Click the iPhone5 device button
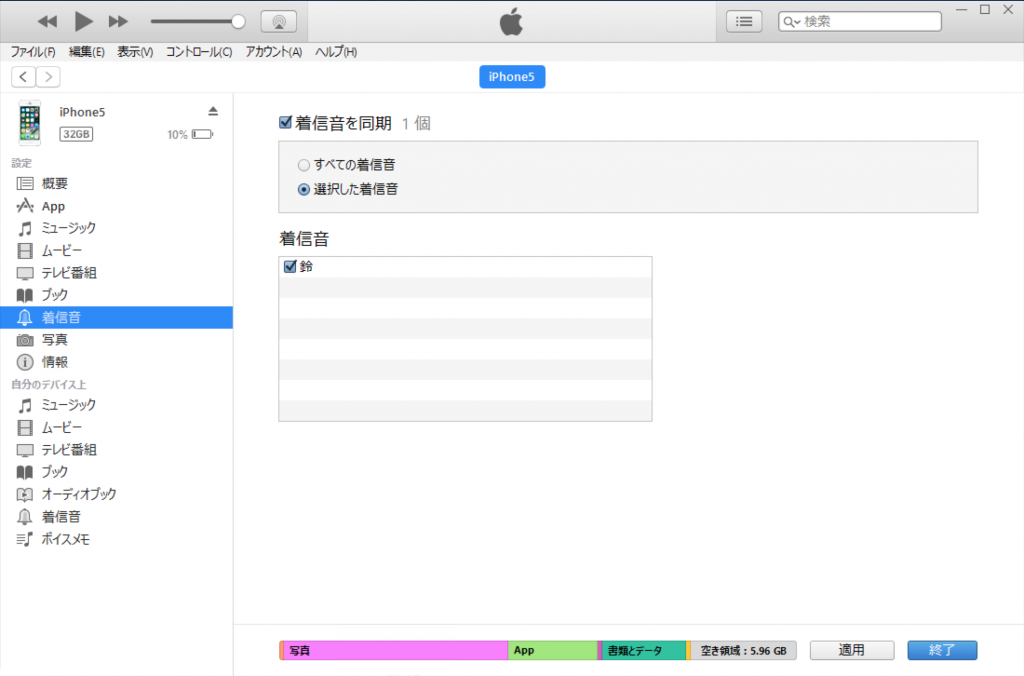The image size is (1024, 676). click(512, 77)
